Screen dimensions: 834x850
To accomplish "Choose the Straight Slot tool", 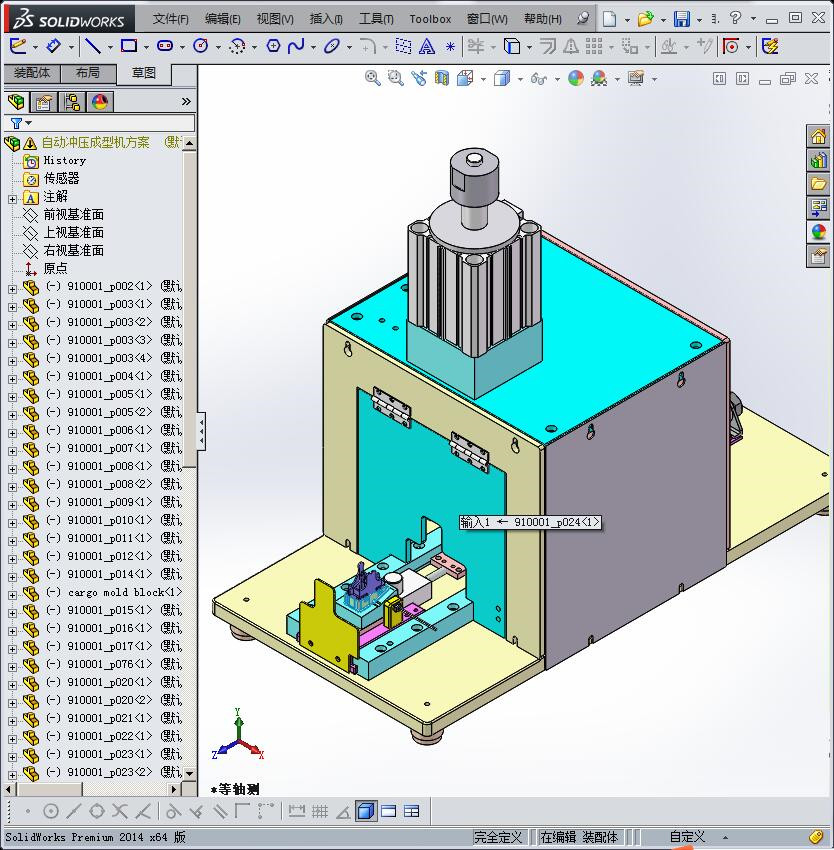I will [165, 46].
